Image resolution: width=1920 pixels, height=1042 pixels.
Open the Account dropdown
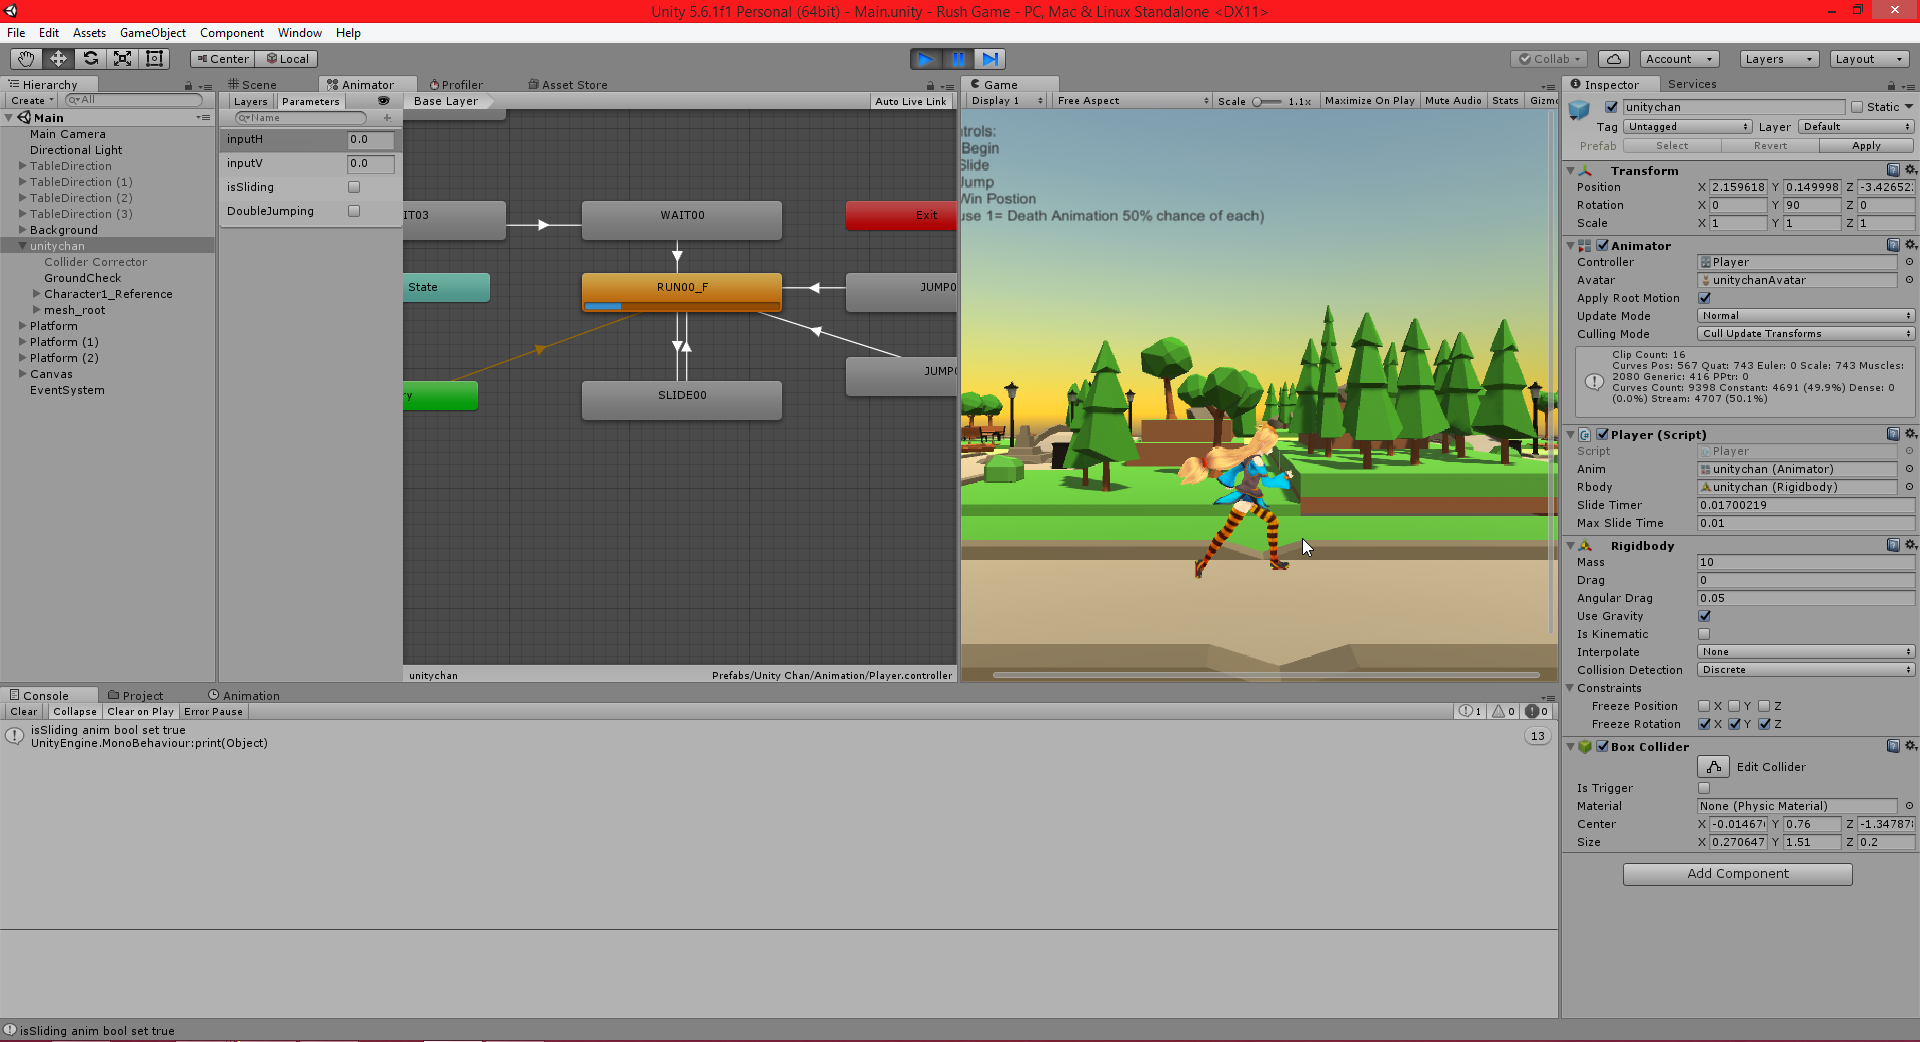[x=1679, y=59]
